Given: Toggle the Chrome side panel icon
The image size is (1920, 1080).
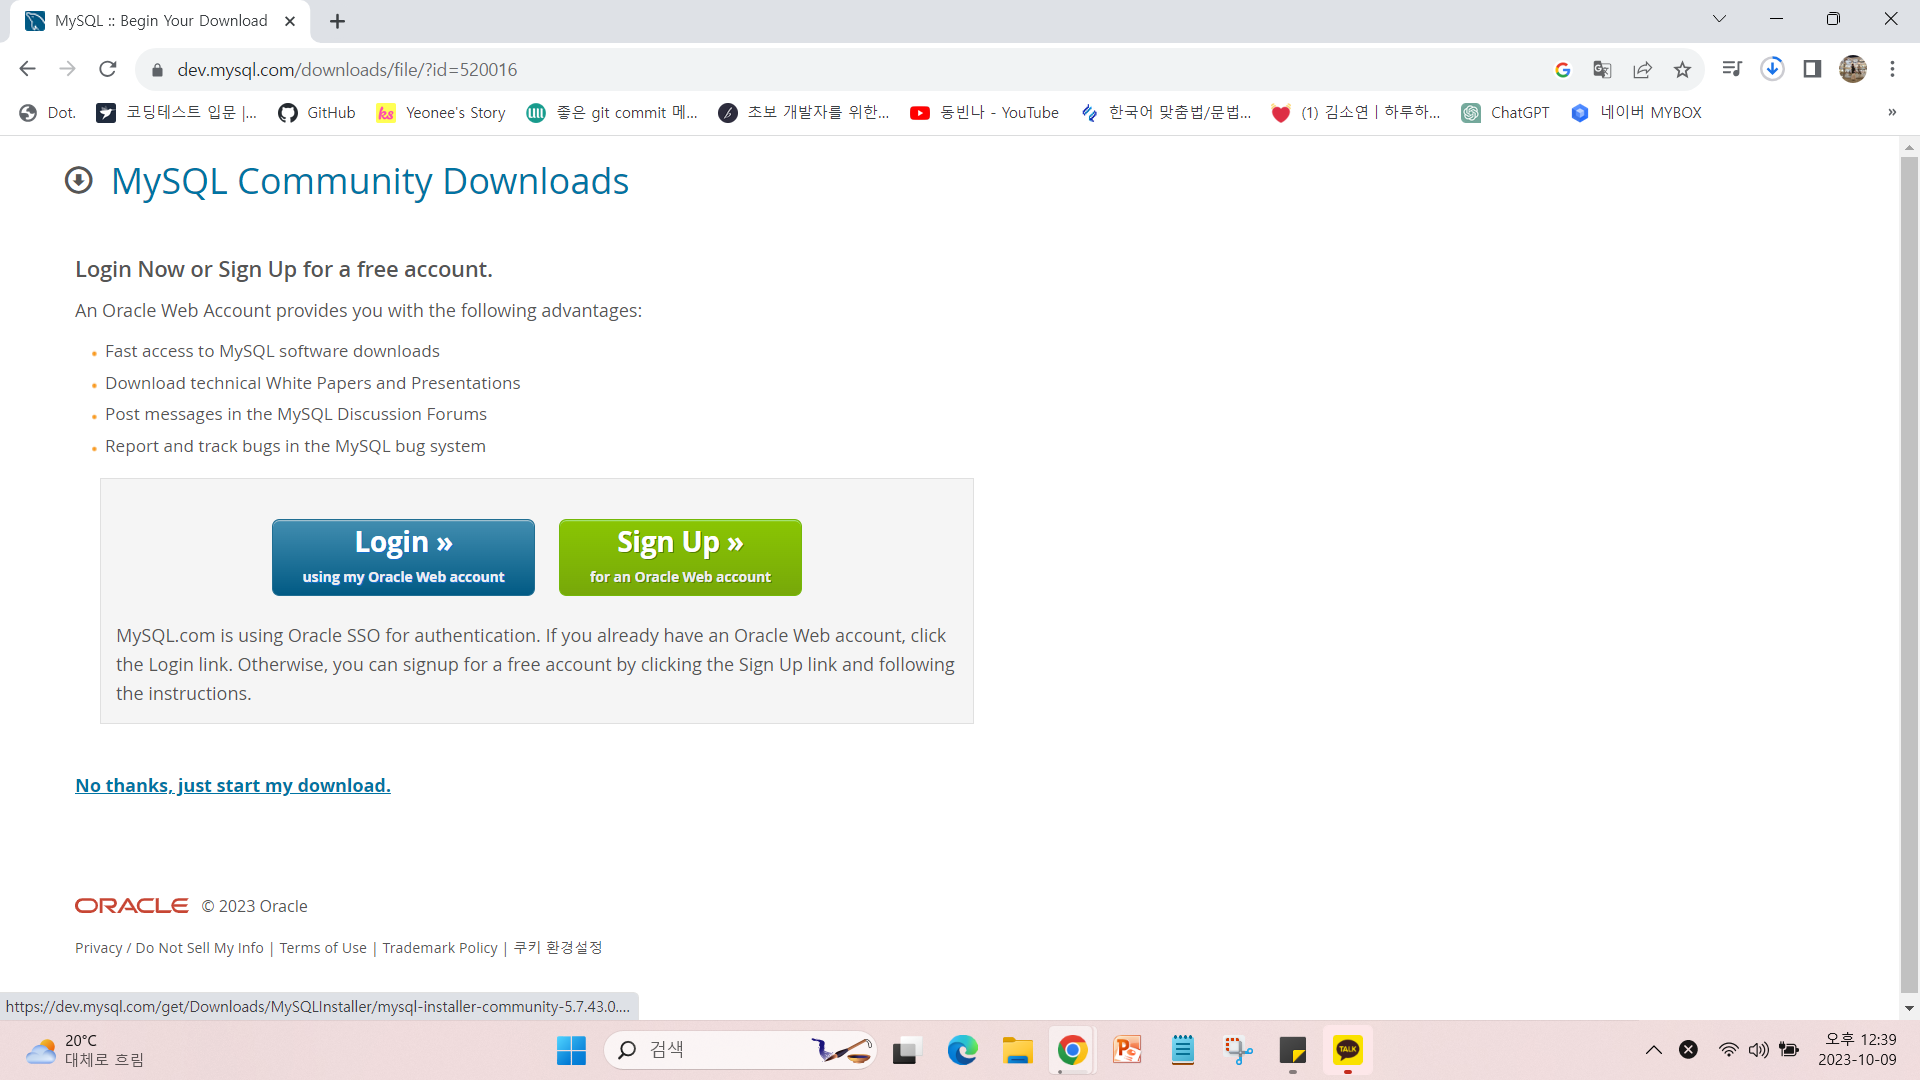Looking at the screenshot, I should 1812,69.
